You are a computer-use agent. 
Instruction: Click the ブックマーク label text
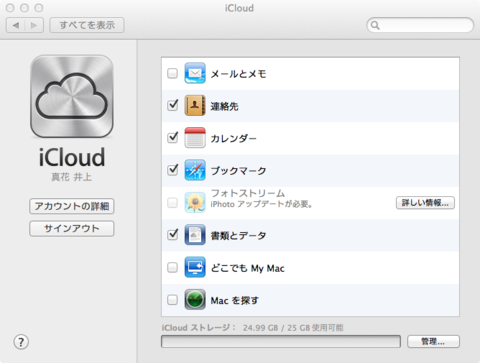click(x=238, y=171)
